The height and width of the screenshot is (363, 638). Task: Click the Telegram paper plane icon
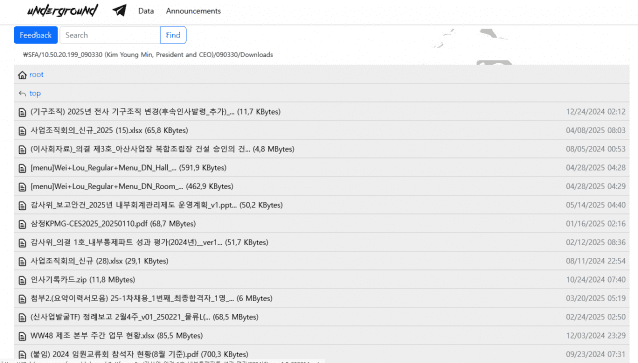pos(119,10)
